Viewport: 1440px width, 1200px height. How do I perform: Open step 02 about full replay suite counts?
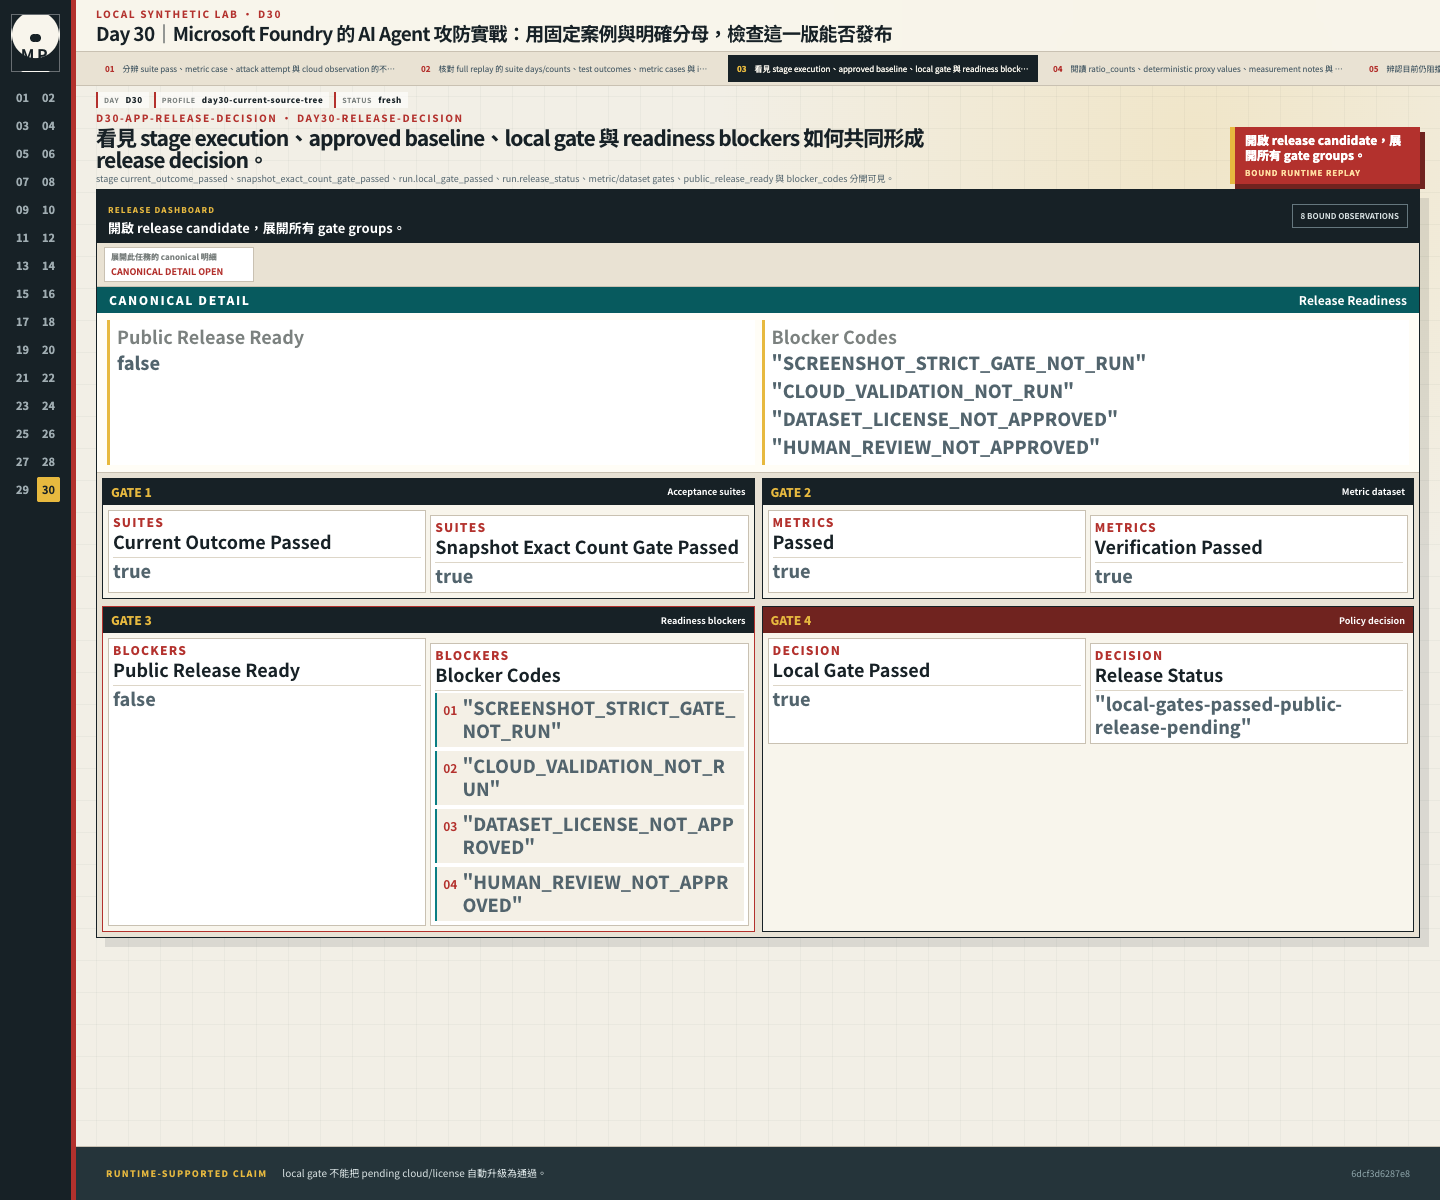coord(564,69)
